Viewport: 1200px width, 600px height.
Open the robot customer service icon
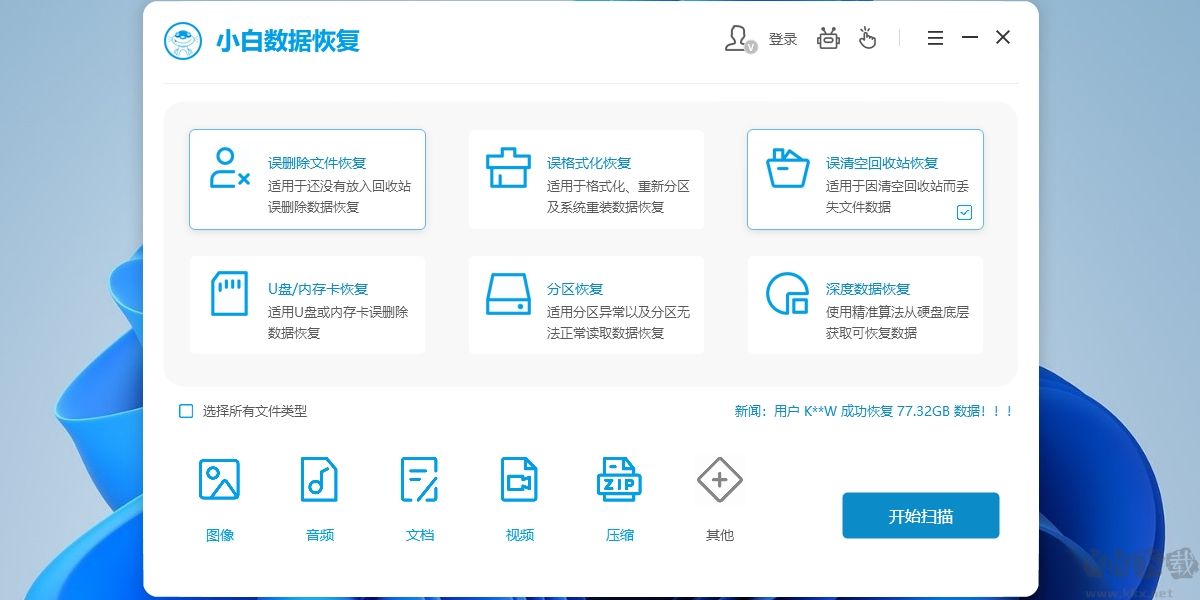(828, 38)
